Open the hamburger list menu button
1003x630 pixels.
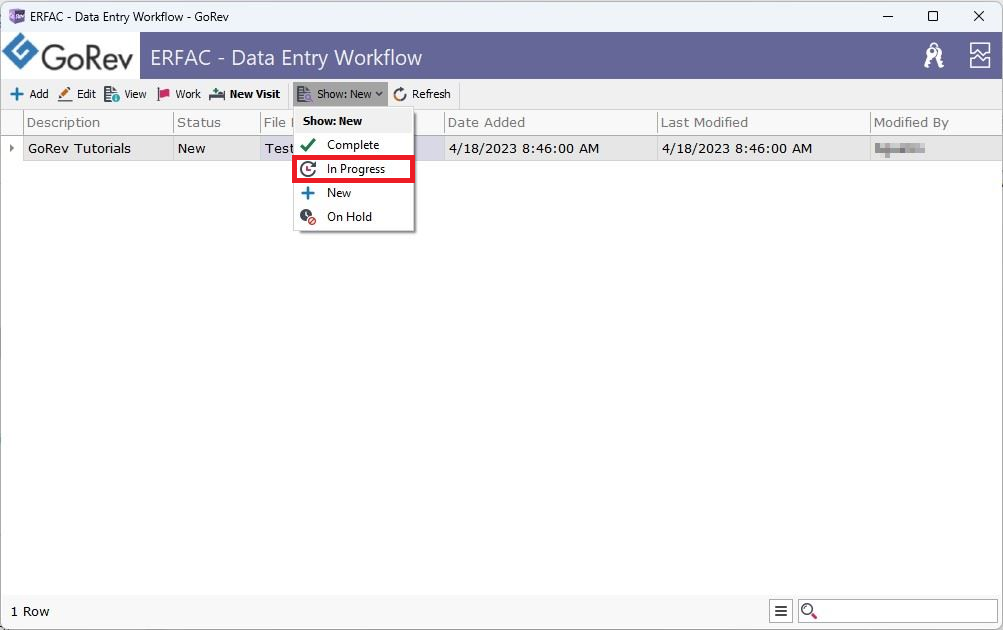pos(781,611)
